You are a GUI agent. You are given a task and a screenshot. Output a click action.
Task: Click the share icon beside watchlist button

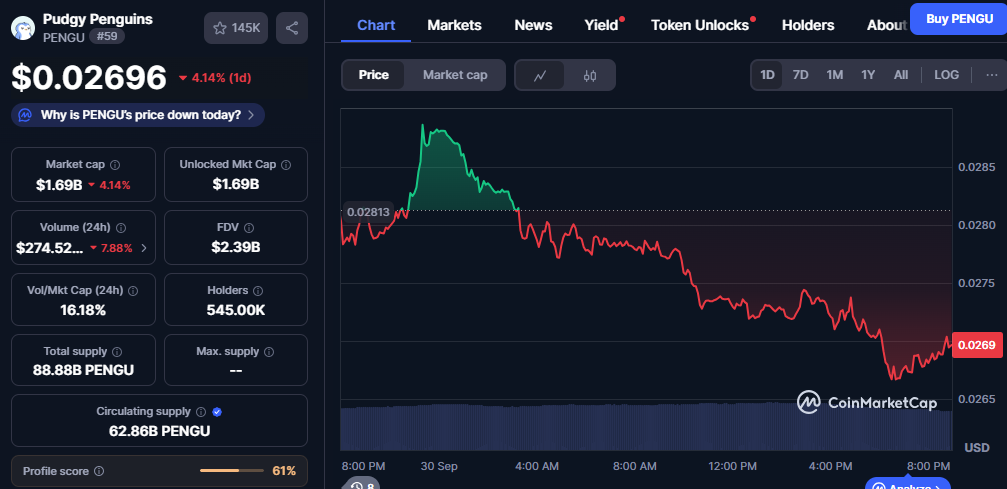pyautogui.click(x=291, y=28)
